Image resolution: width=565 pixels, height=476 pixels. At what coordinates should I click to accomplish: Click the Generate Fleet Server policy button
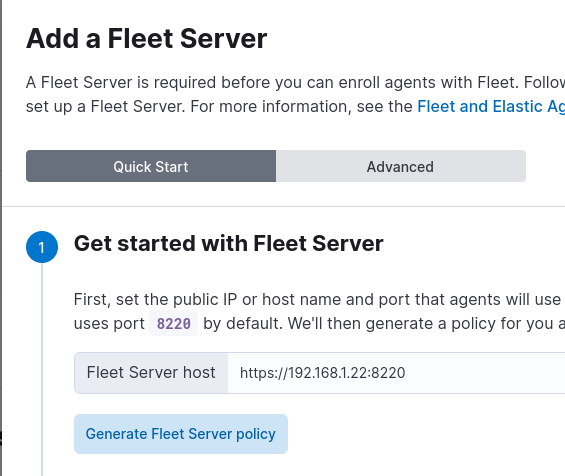click(x=181, y=434)
